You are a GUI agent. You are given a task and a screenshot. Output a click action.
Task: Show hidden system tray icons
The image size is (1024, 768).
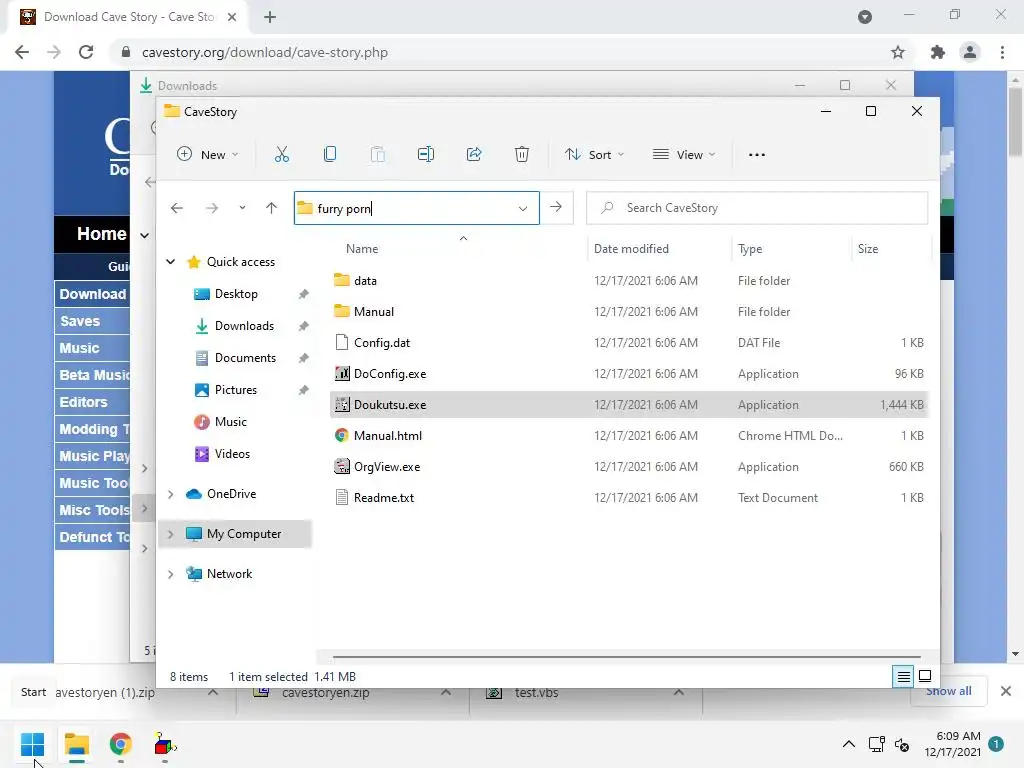848,744
